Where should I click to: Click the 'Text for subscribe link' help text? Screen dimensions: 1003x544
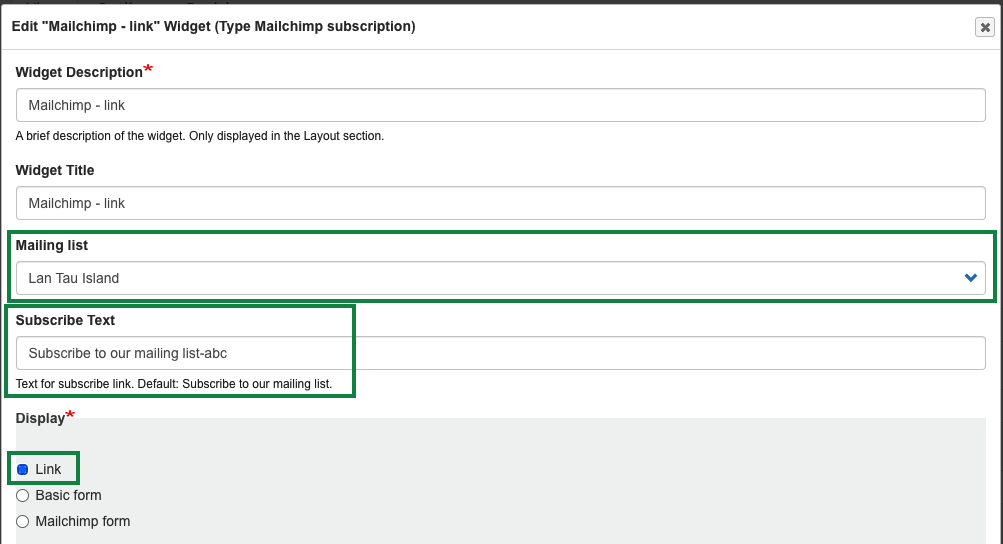point(174,384)
